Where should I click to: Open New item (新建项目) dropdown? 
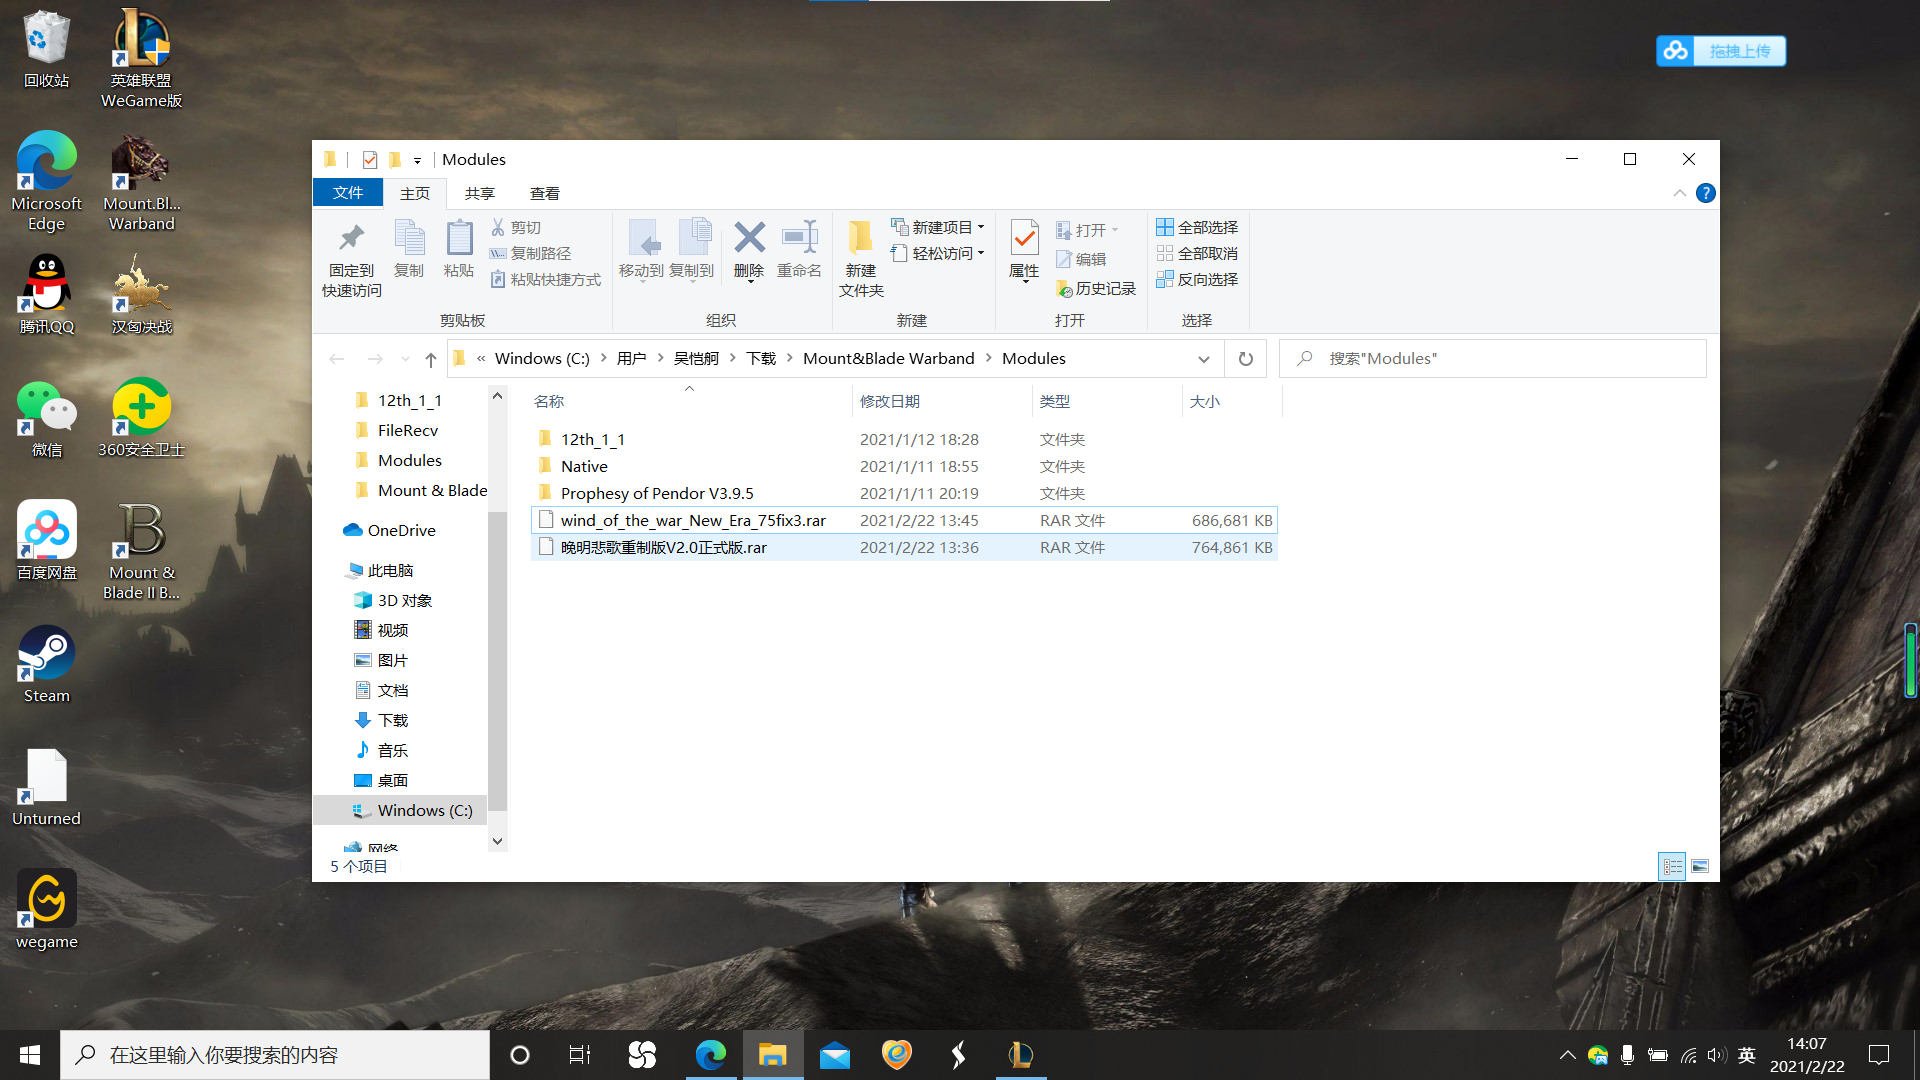click(x=938, y=227)
